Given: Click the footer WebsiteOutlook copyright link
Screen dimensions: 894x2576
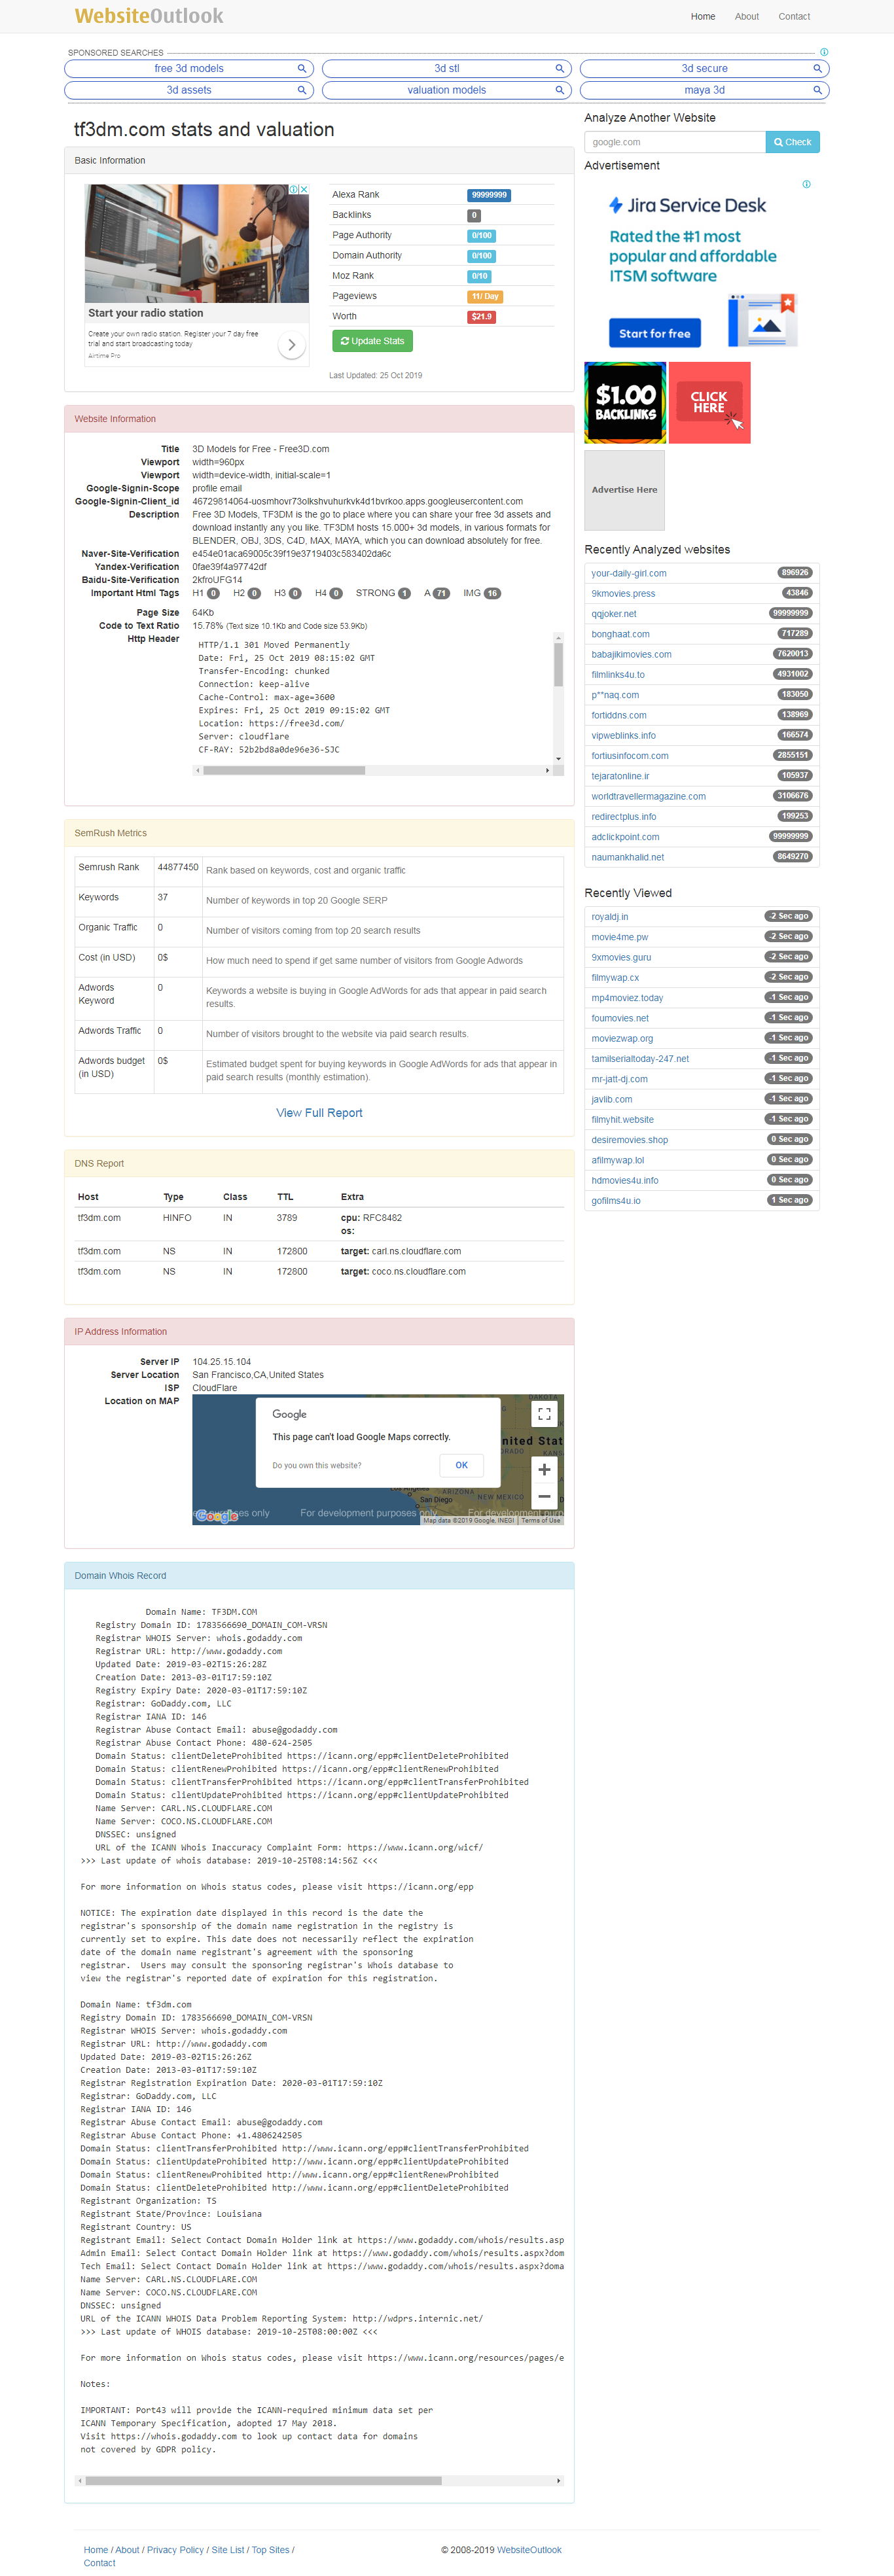Looking at the screenshot, I should pos(529,2549).
